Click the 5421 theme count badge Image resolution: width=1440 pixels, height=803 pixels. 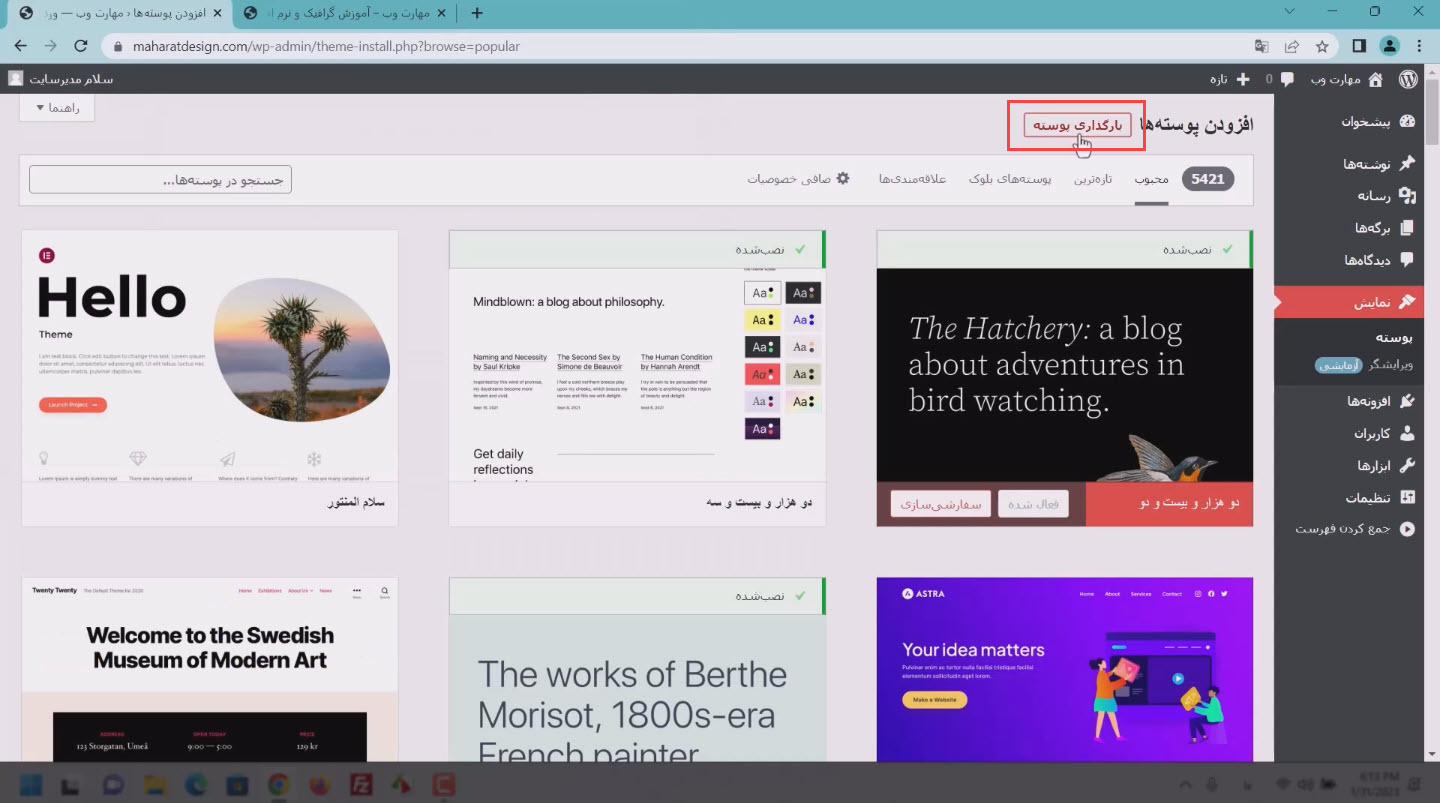[1208, 179]
